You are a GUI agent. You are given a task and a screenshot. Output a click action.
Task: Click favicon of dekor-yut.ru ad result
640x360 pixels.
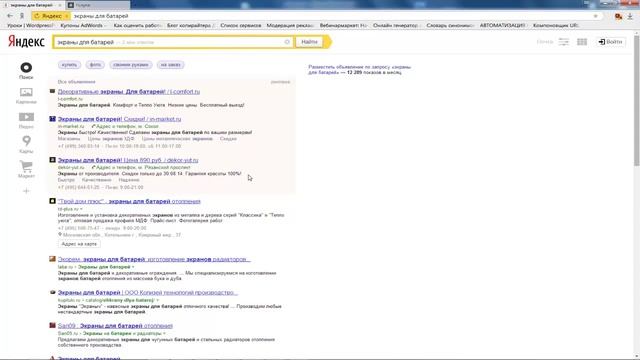pos(52,160)
